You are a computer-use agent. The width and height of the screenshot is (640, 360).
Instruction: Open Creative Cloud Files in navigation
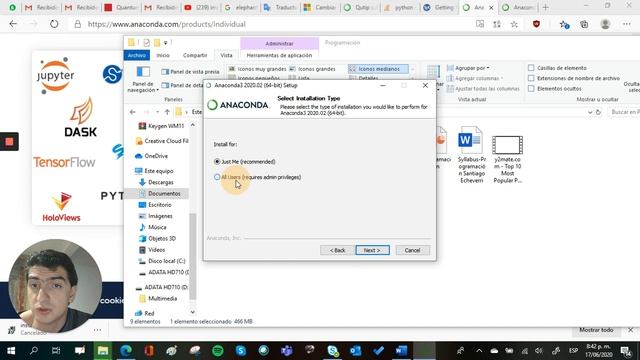coord(162,141)
